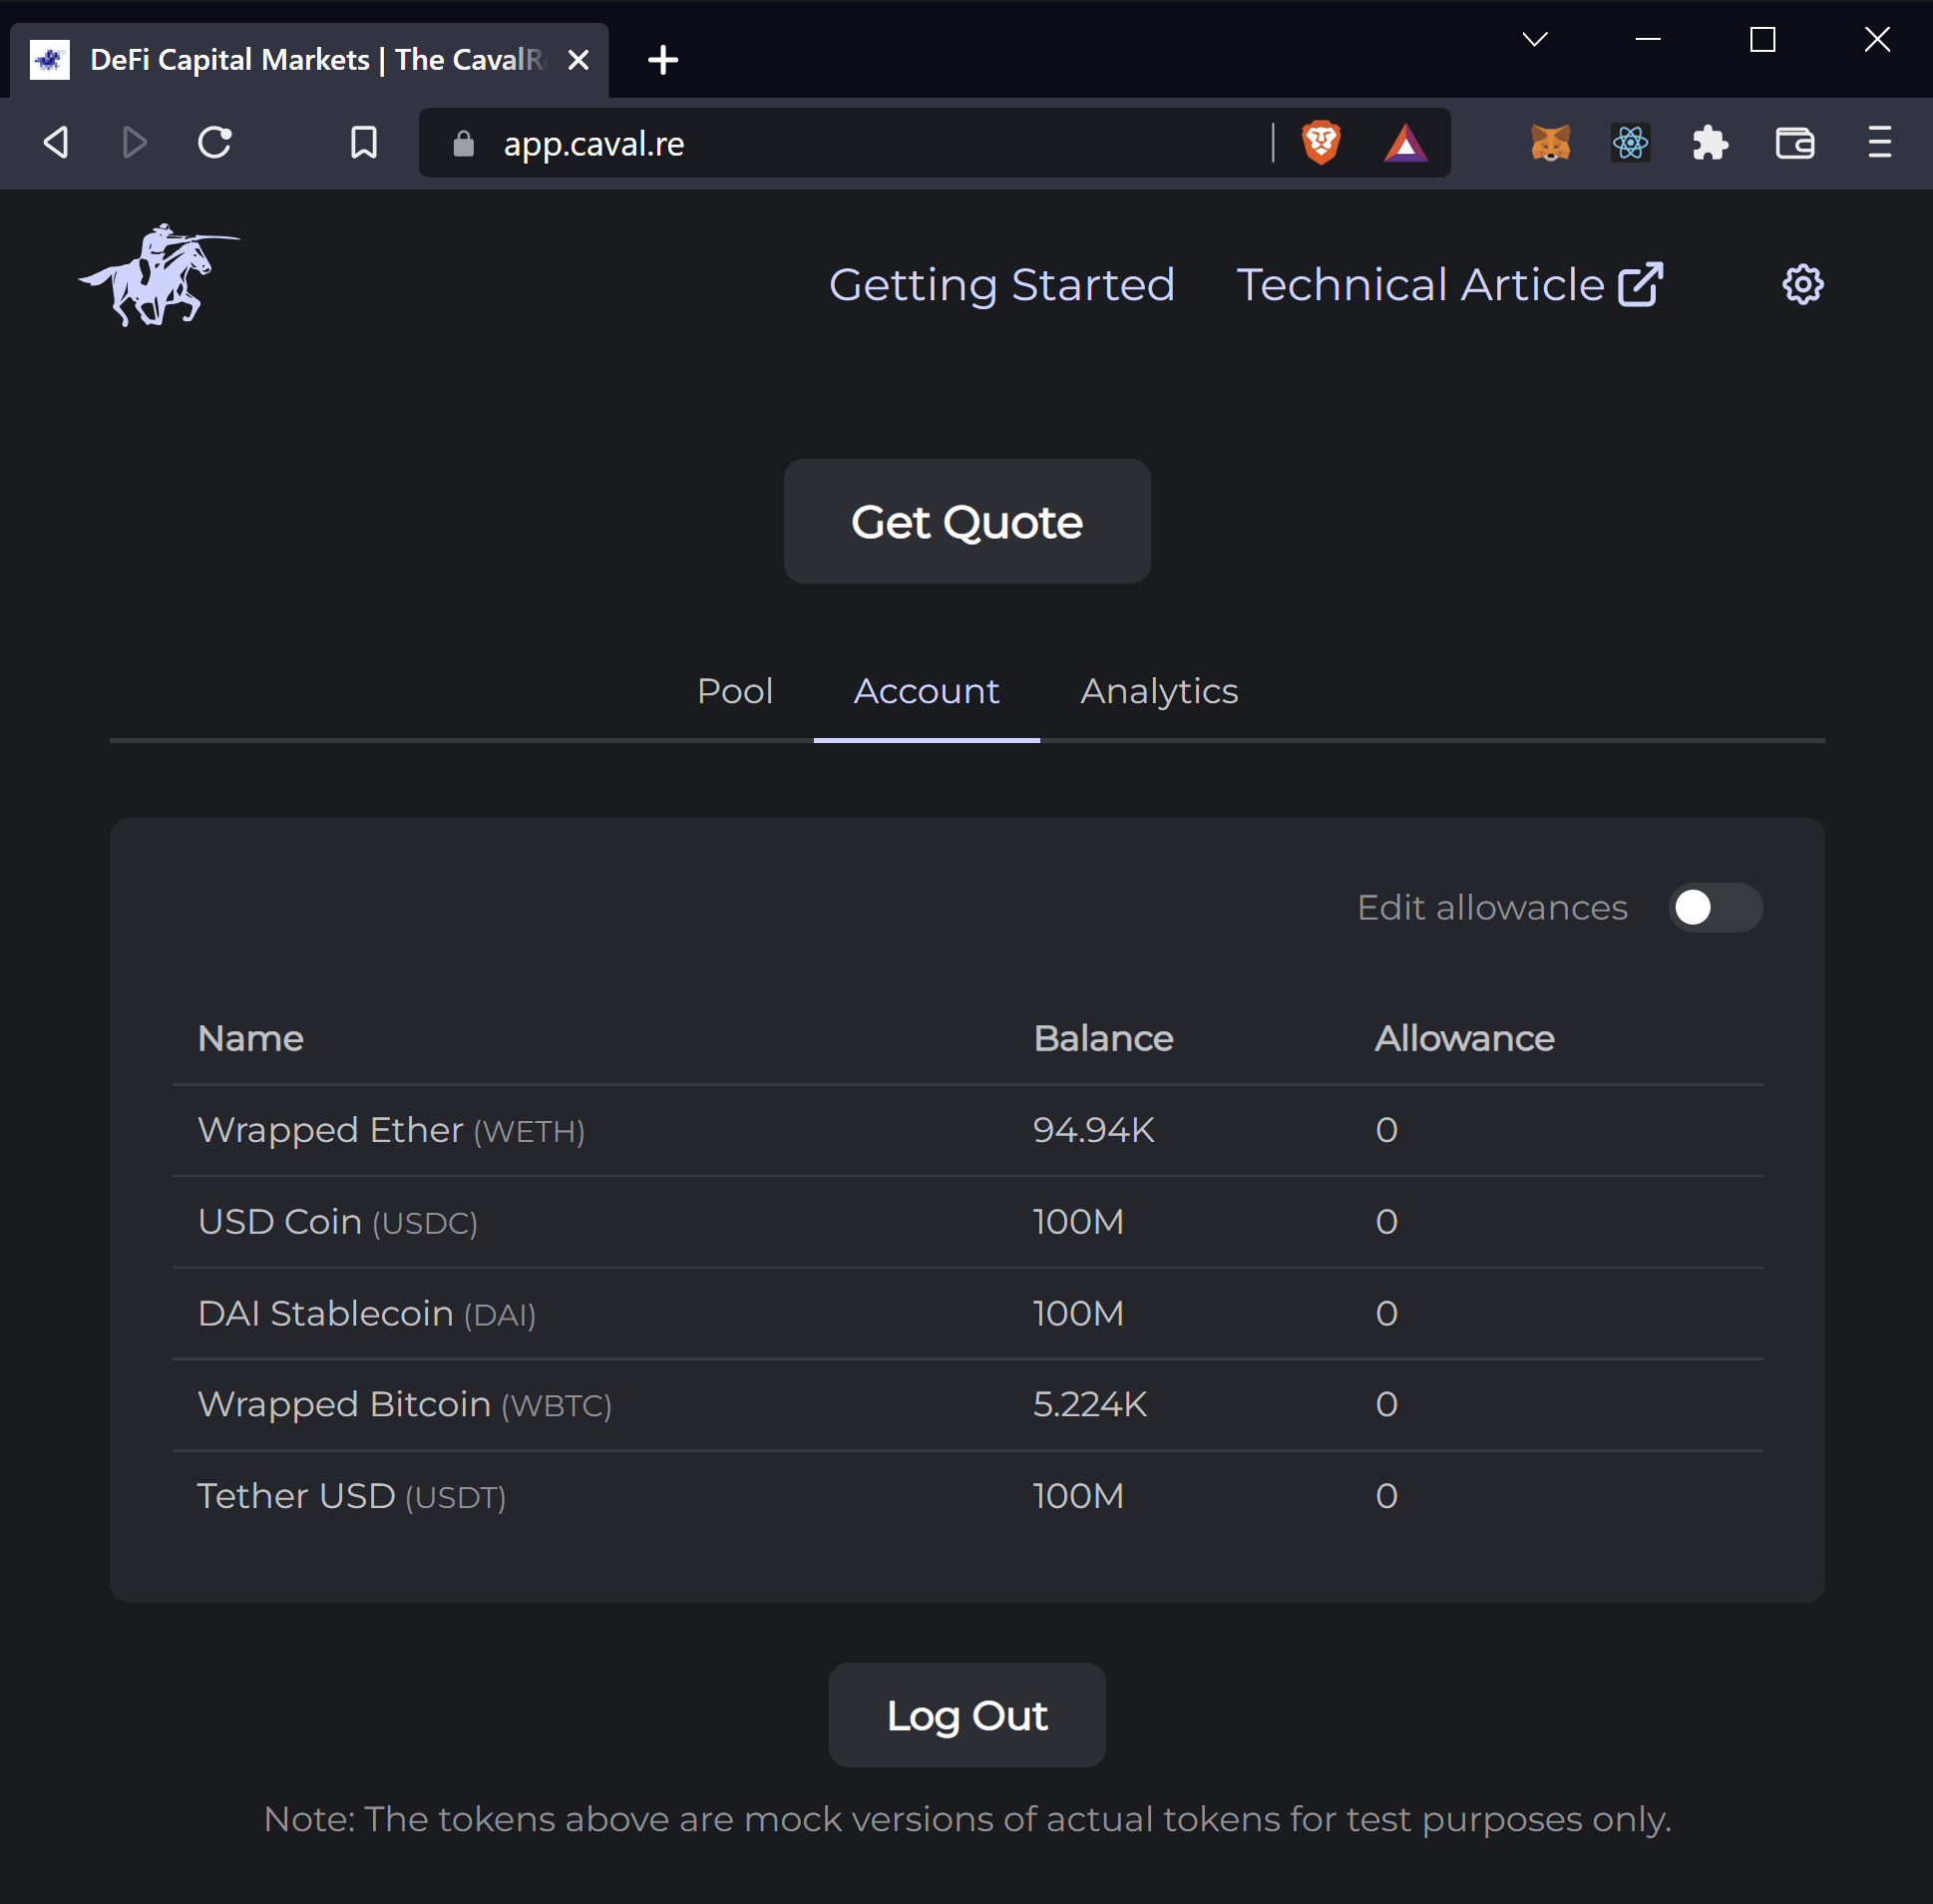This screenshot has width=1933, height=1904.
Task: Click the USDC 100M balance value
Action: [x=1078, y=1222]
